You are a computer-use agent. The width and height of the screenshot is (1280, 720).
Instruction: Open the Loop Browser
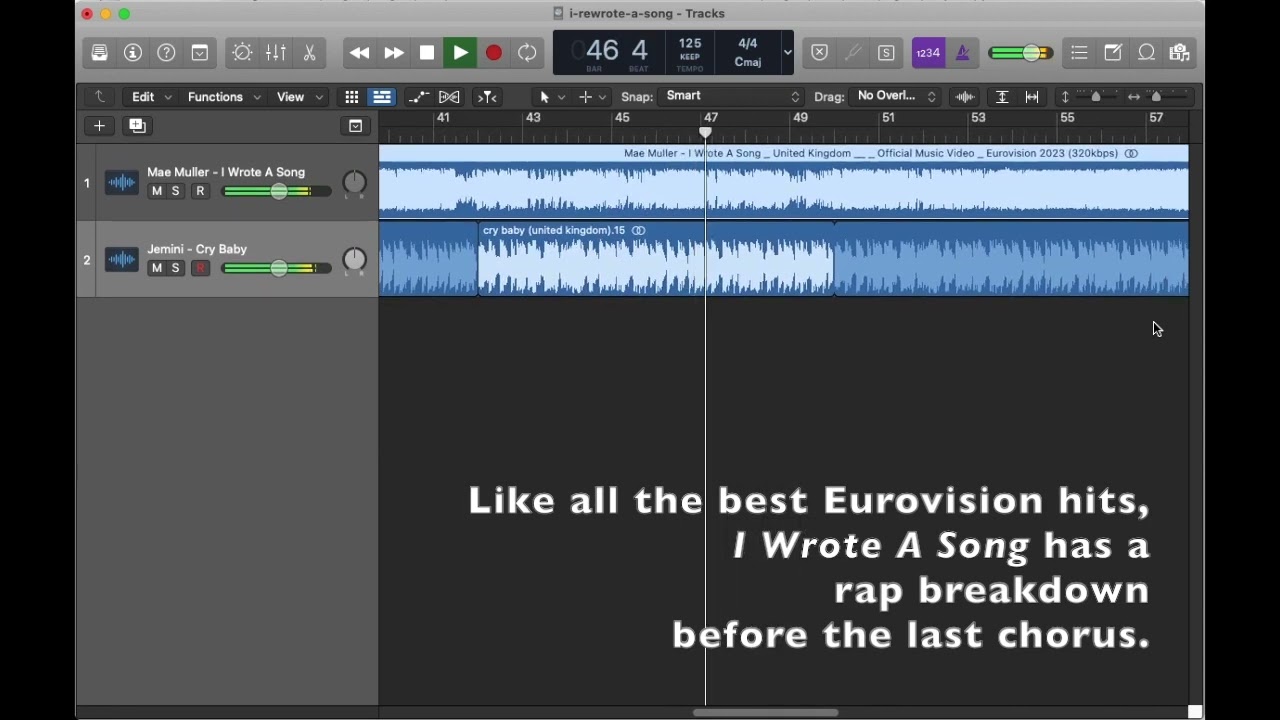tap(1146, 53)
